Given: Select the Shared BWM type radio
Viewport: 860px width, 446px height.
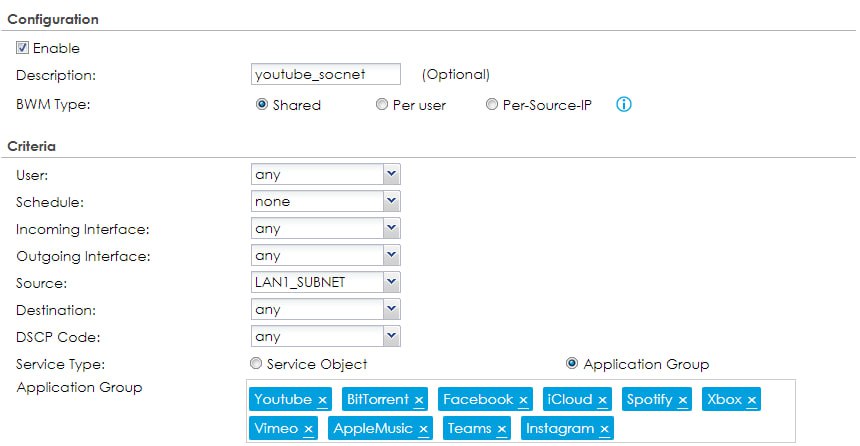Looking at the screenshot, I should coord(262,105).
